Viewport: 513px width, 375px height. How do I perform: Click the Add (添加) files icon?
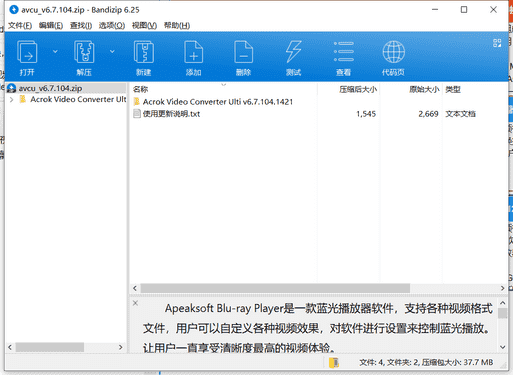tap(194, 52)
